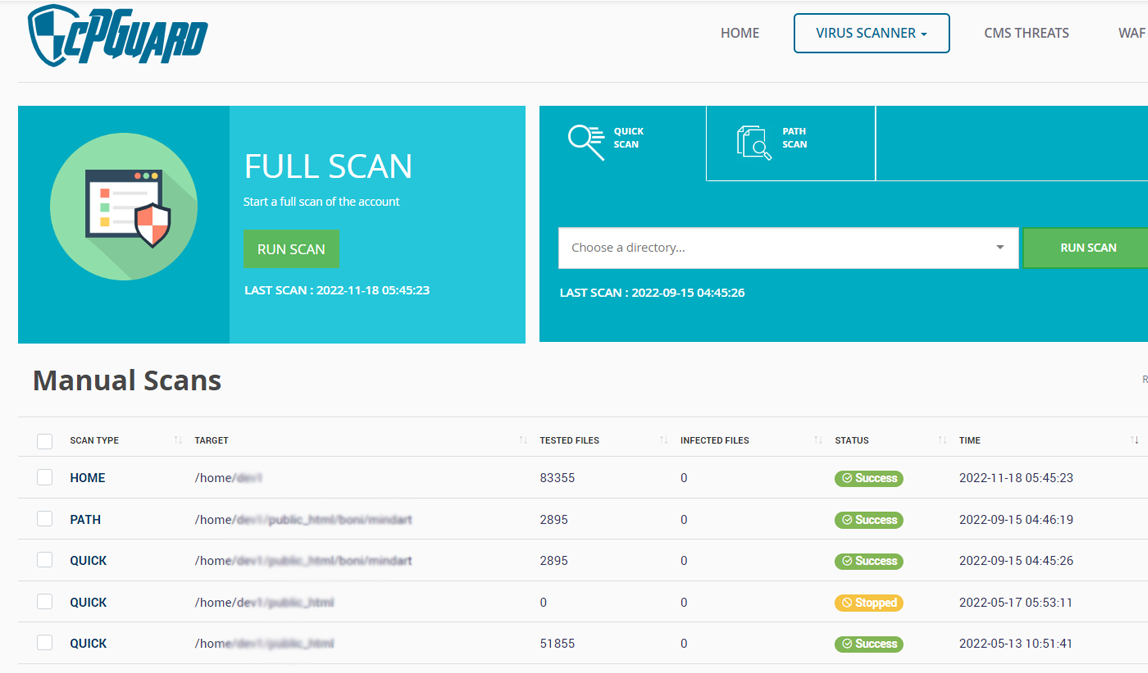Click tested files value 51855
The height and width of the screenshot is (673, 1148).
pos(557,643)
